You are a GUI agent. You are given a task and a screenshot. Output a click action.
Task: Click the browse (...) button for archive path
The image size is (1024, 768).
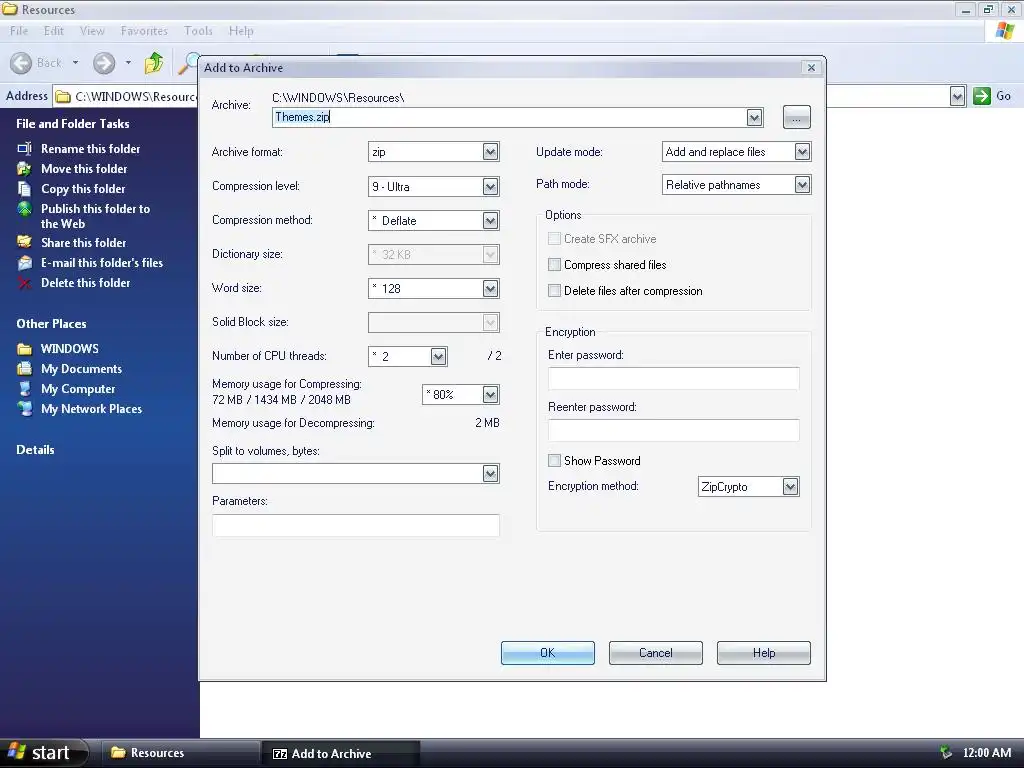796,118
